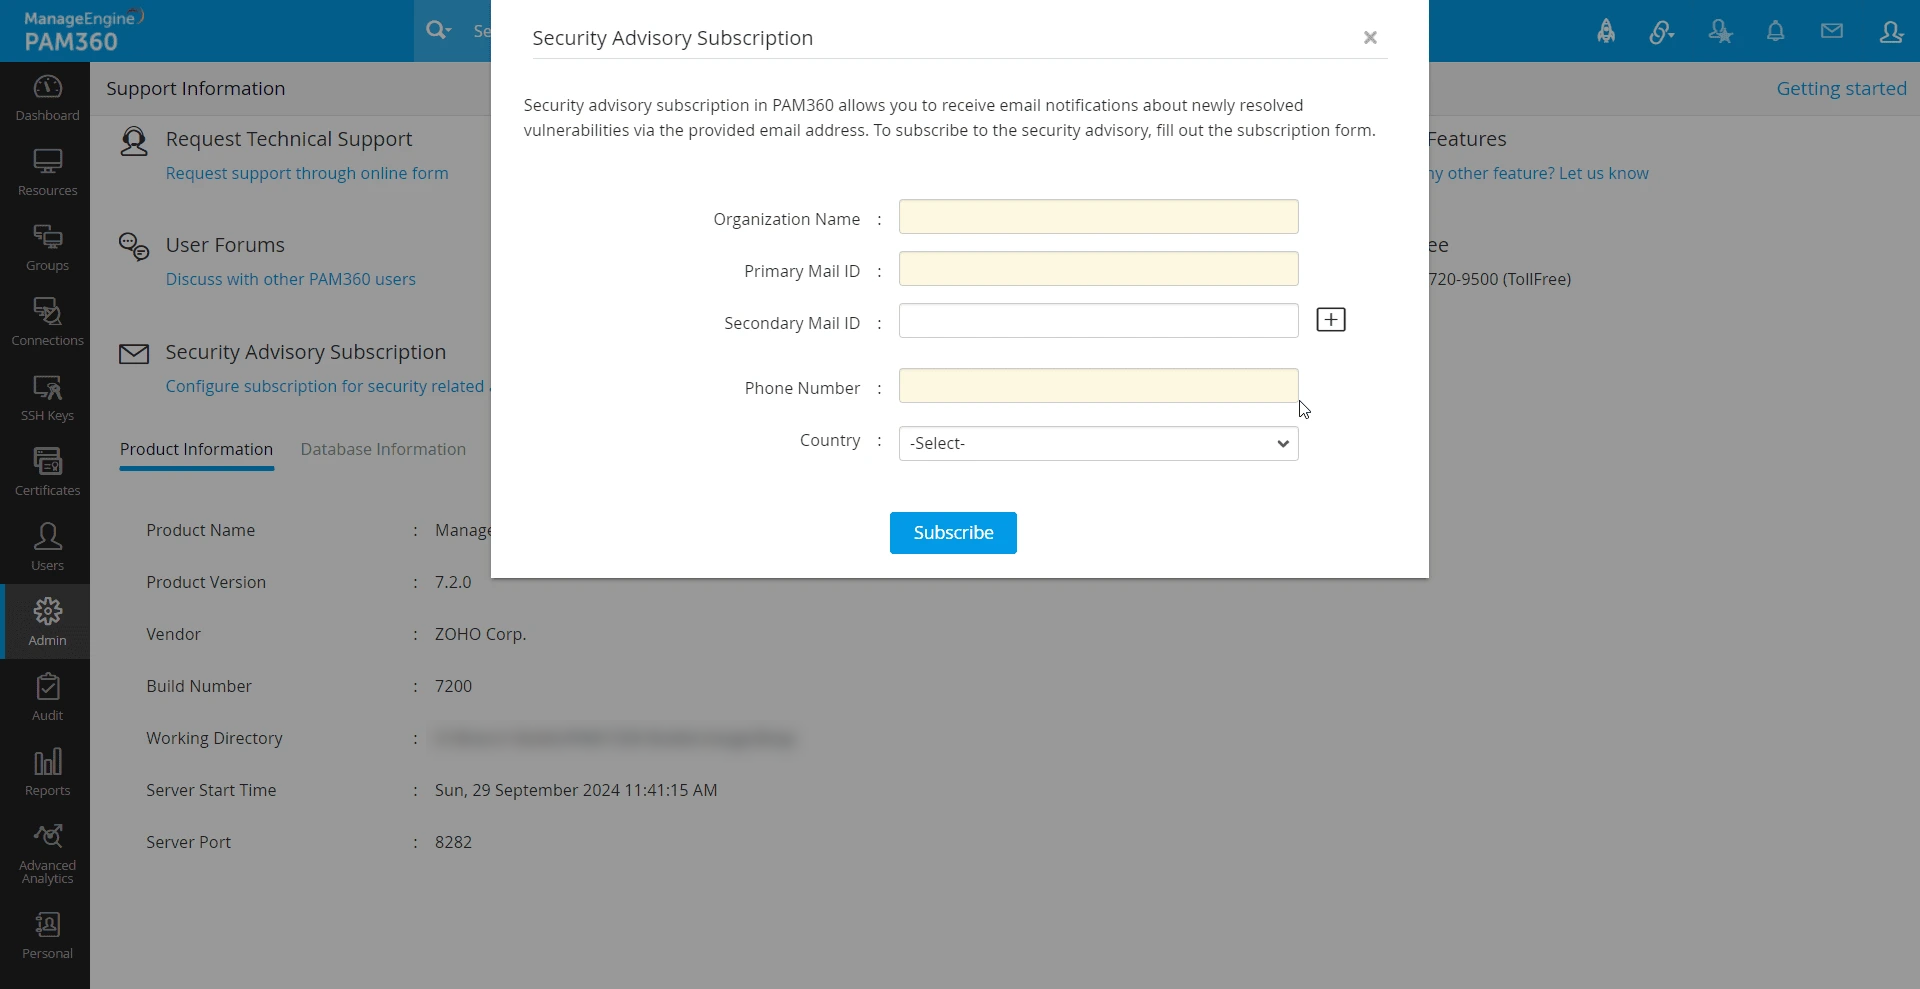Screen dimensions: 1920x989
Task: Open Resources in the sidebar
Action: tap(47, 172)
